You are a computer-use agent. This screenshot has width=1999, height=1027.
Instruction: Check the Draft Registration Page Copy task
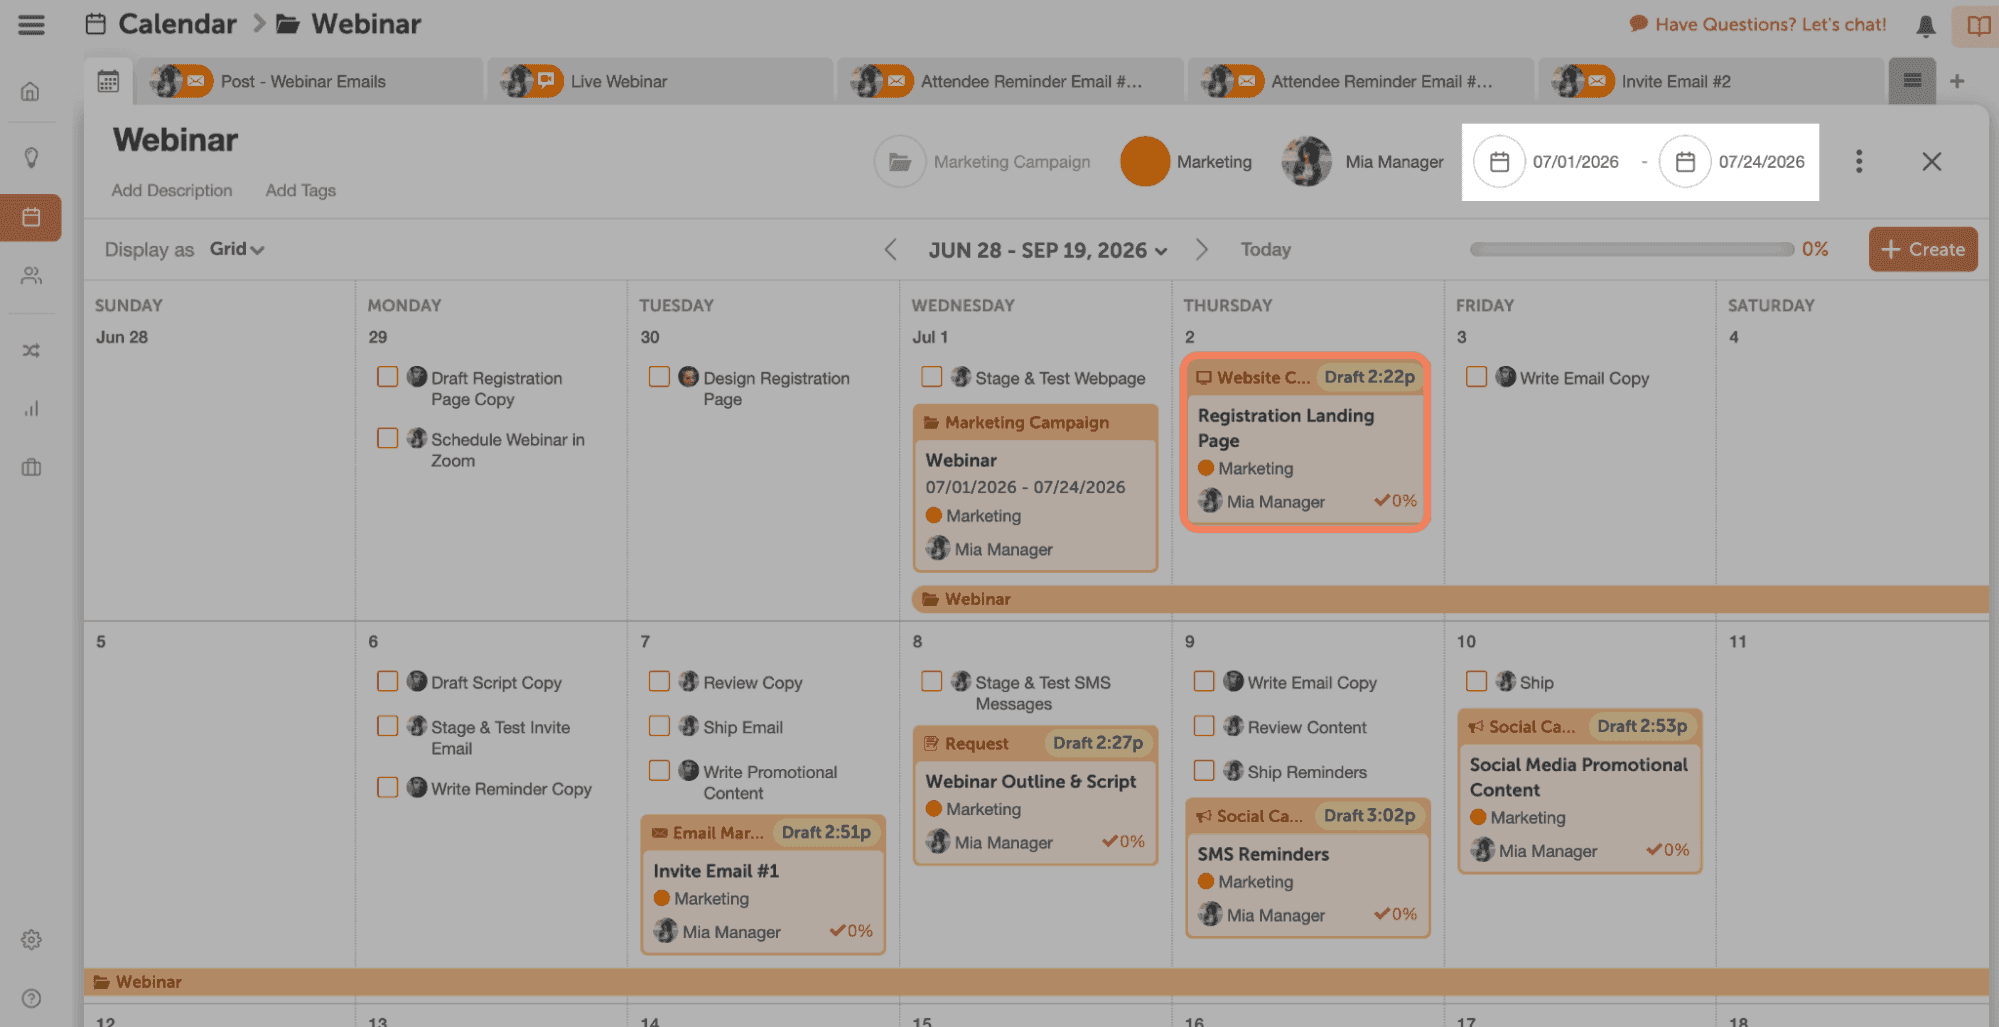click(x=387, y=377)
